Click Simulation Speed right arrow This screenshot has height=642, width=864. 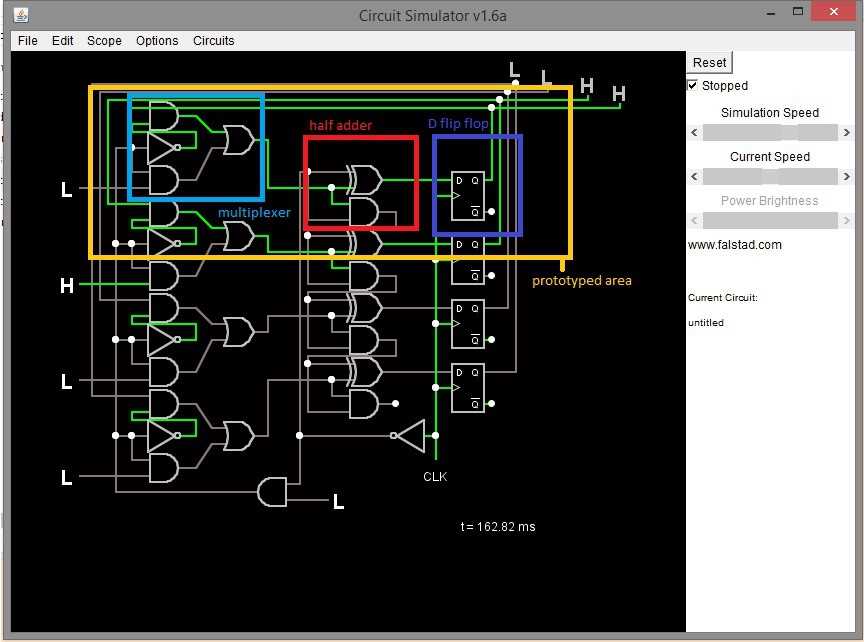point(846,132)
